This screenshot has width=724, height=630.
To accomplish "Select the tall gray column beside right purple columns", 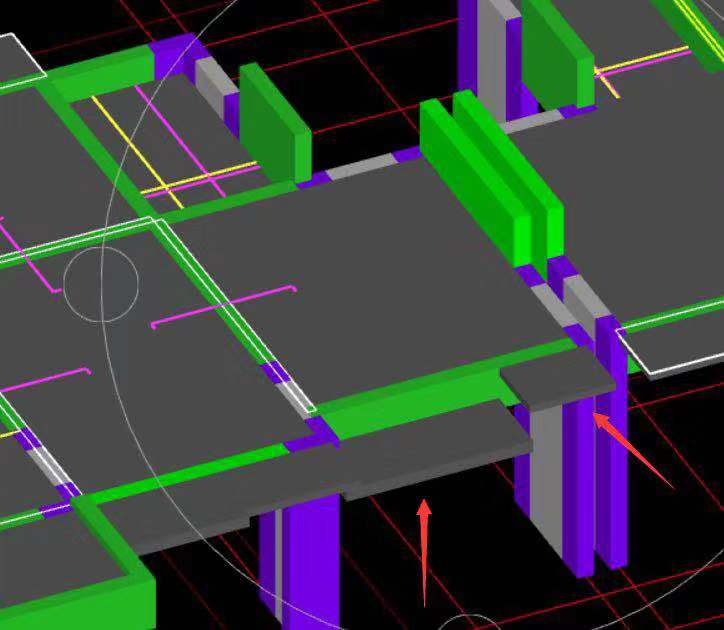I will [x=546, y=480].
